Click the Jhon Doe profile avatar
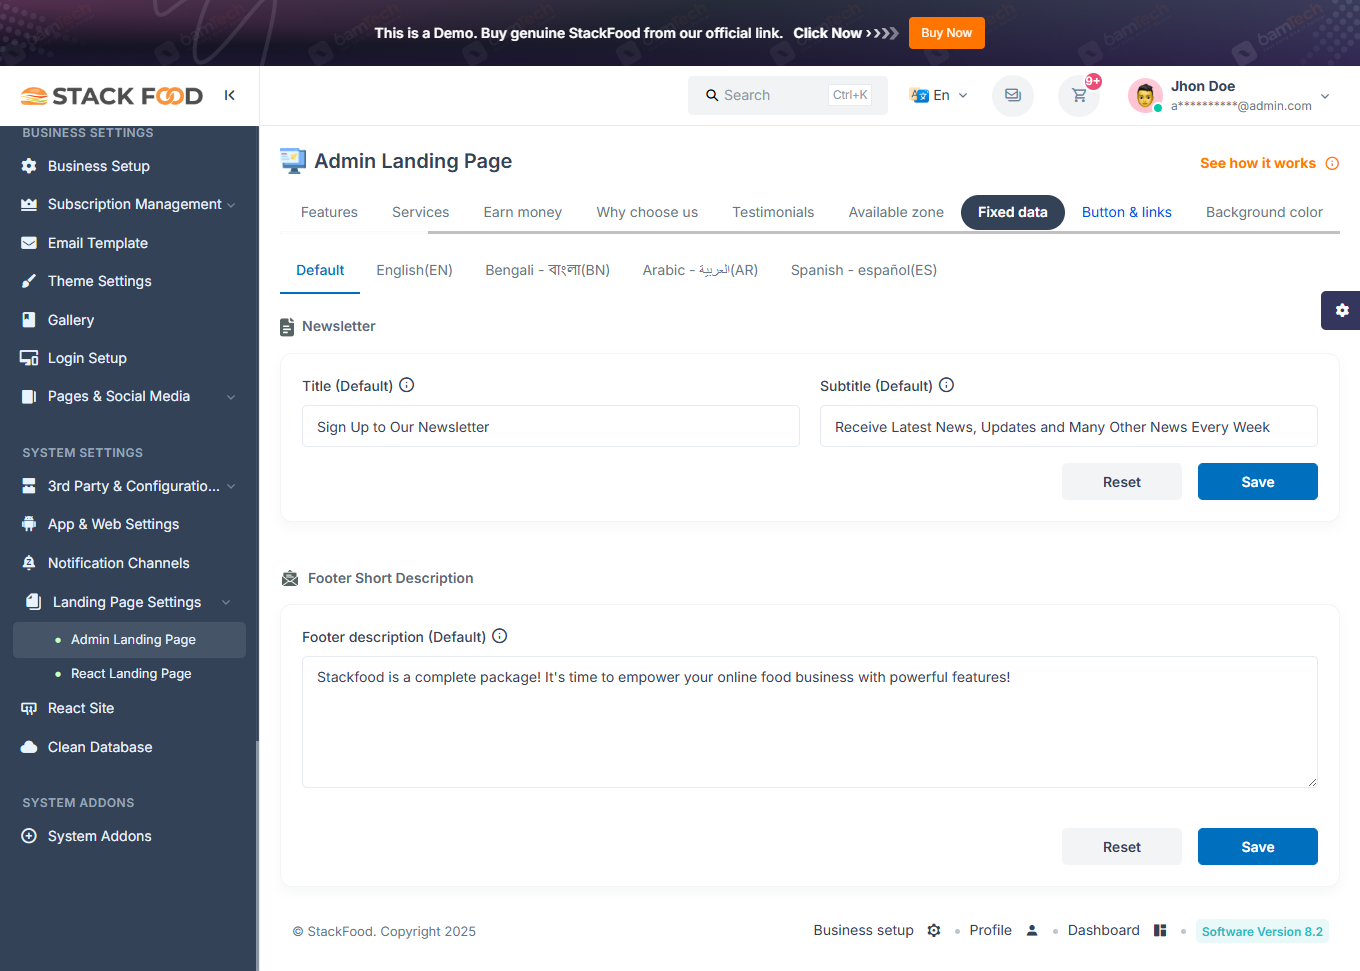Screen dimensions: 1360x971 [1145, 96]
